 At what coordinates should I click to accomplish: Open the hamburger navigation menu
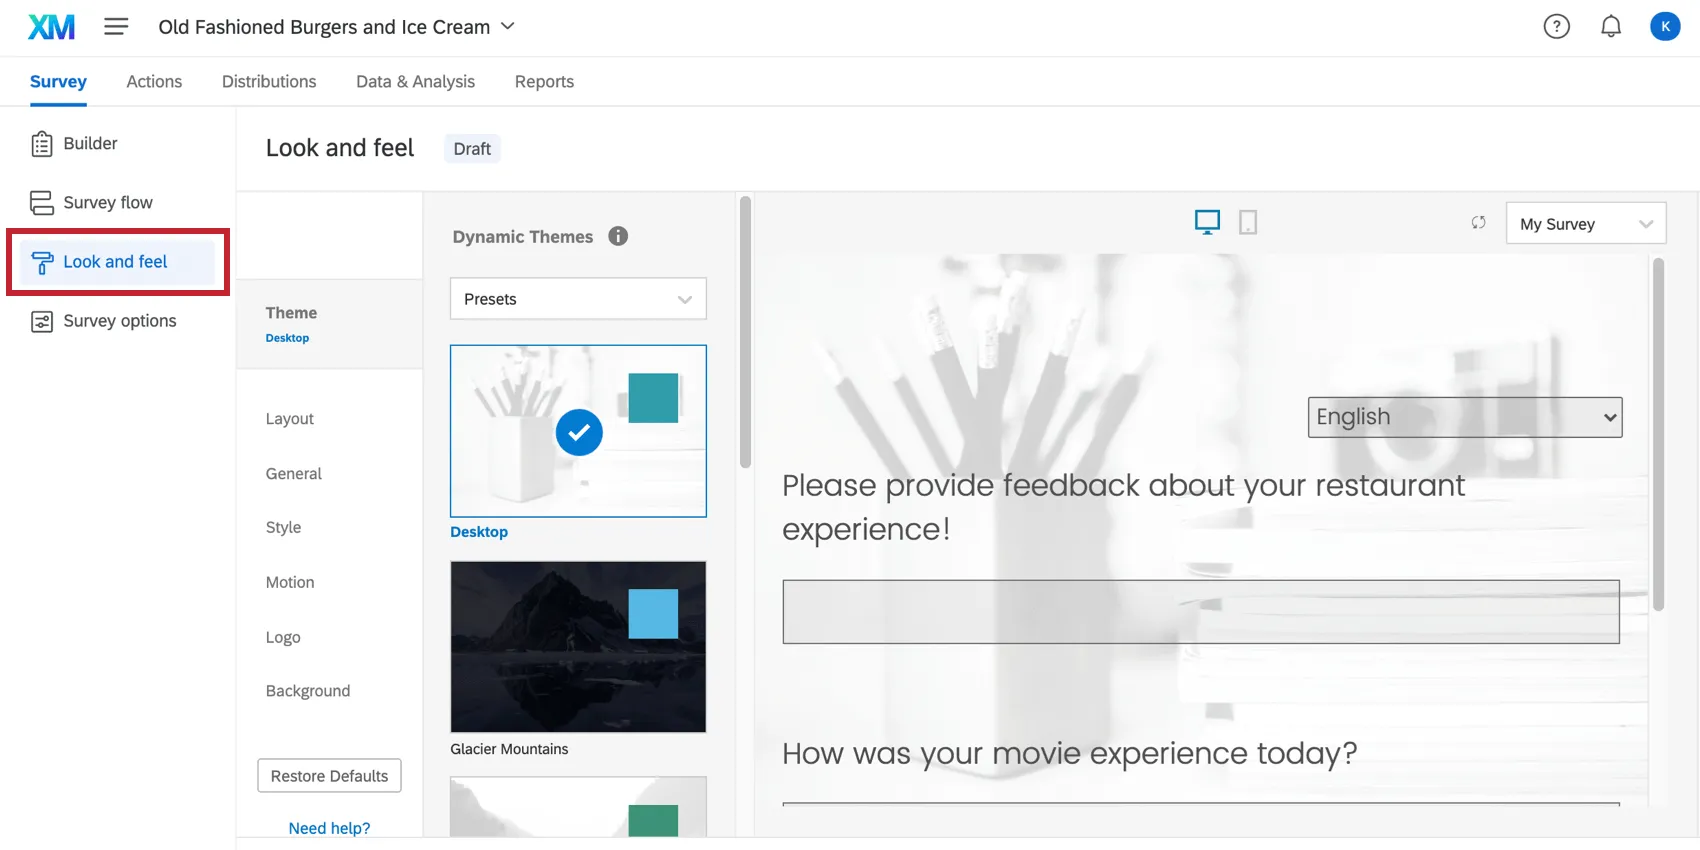116,27
